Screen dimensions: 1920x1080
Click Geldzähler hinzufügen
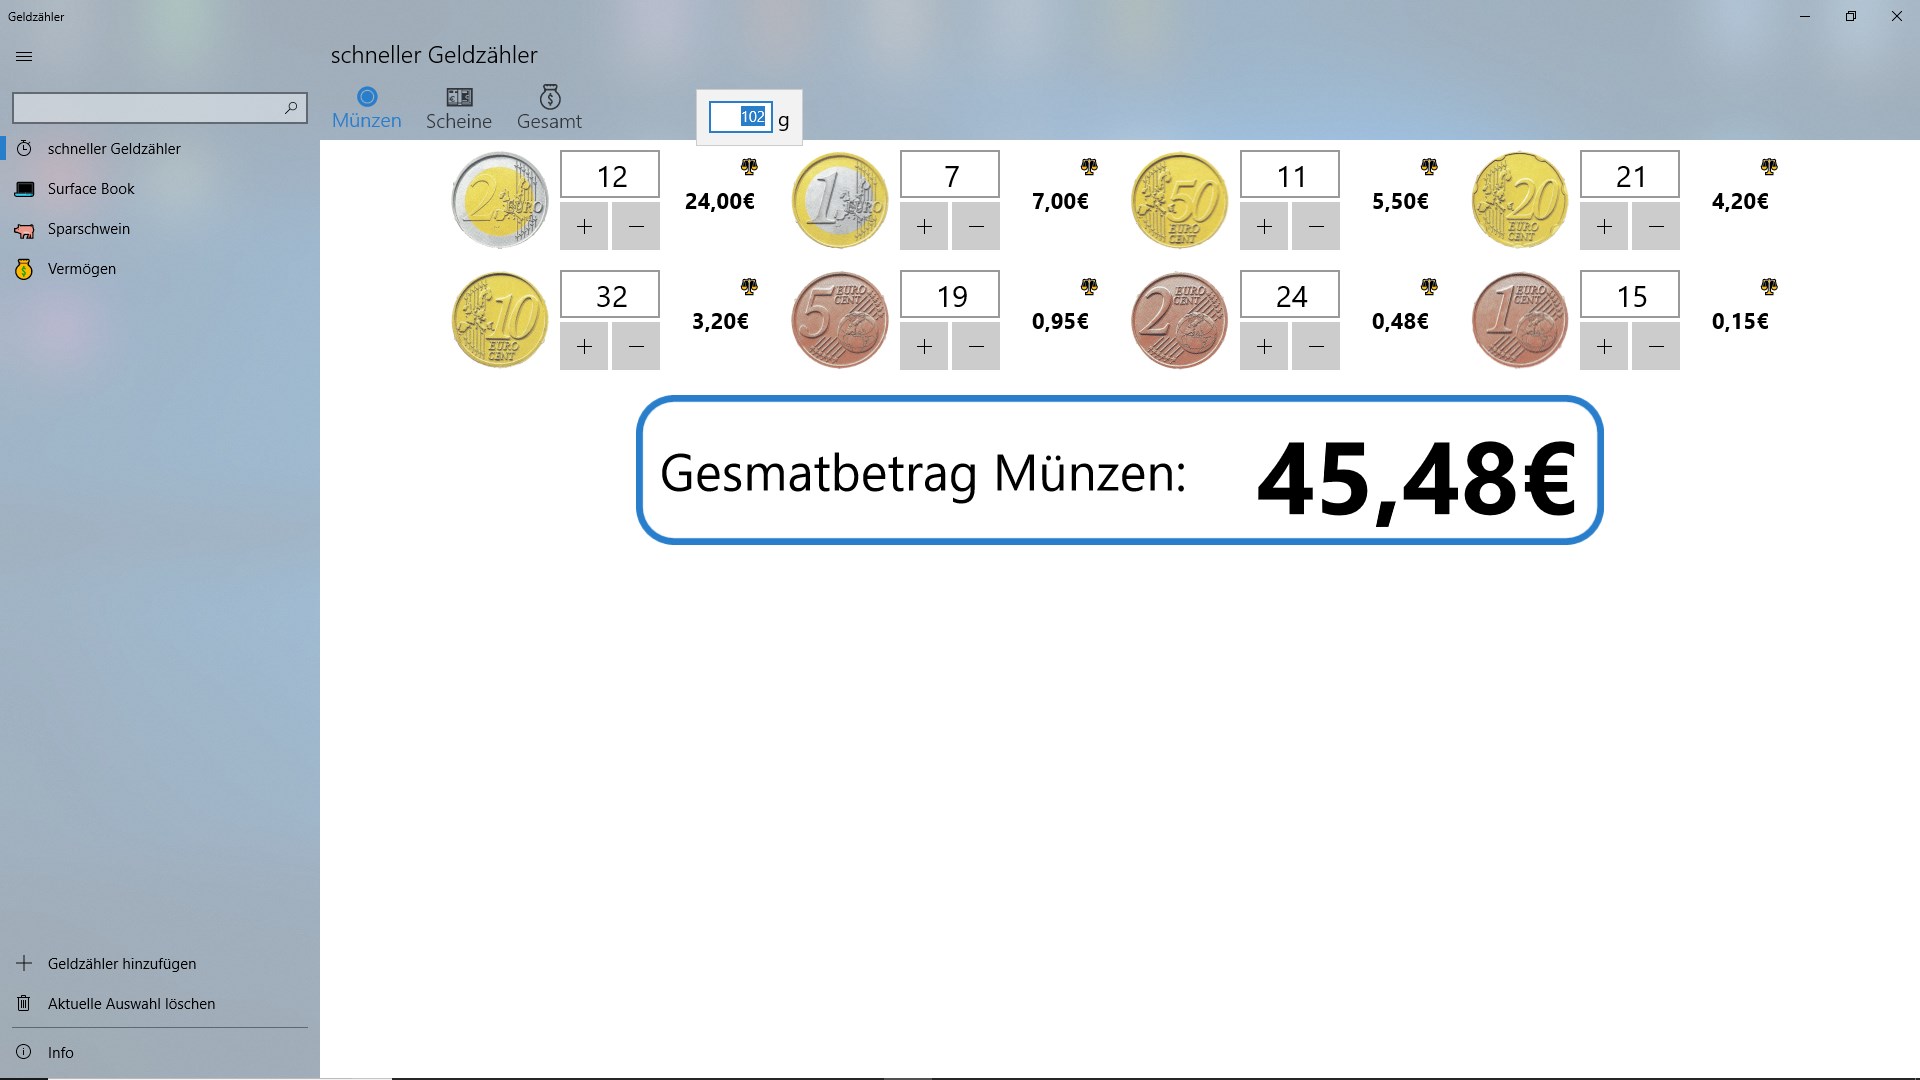[x=121, y=964]
